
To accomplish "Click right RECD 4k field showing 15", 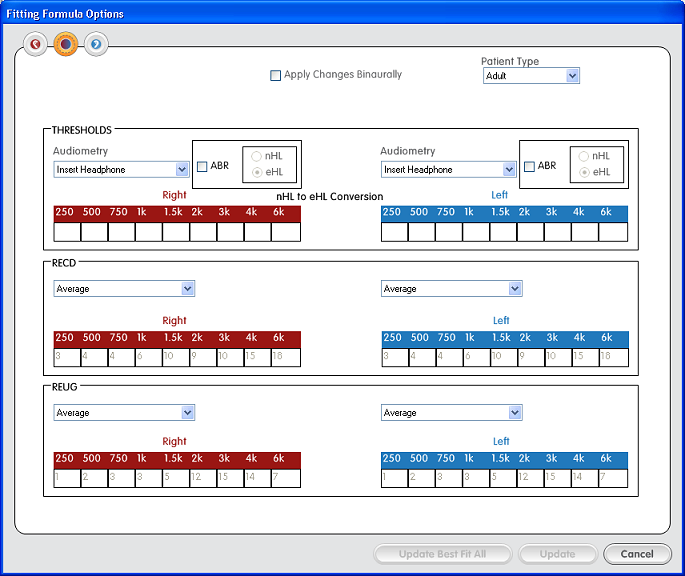I will [x=258, y=357].
